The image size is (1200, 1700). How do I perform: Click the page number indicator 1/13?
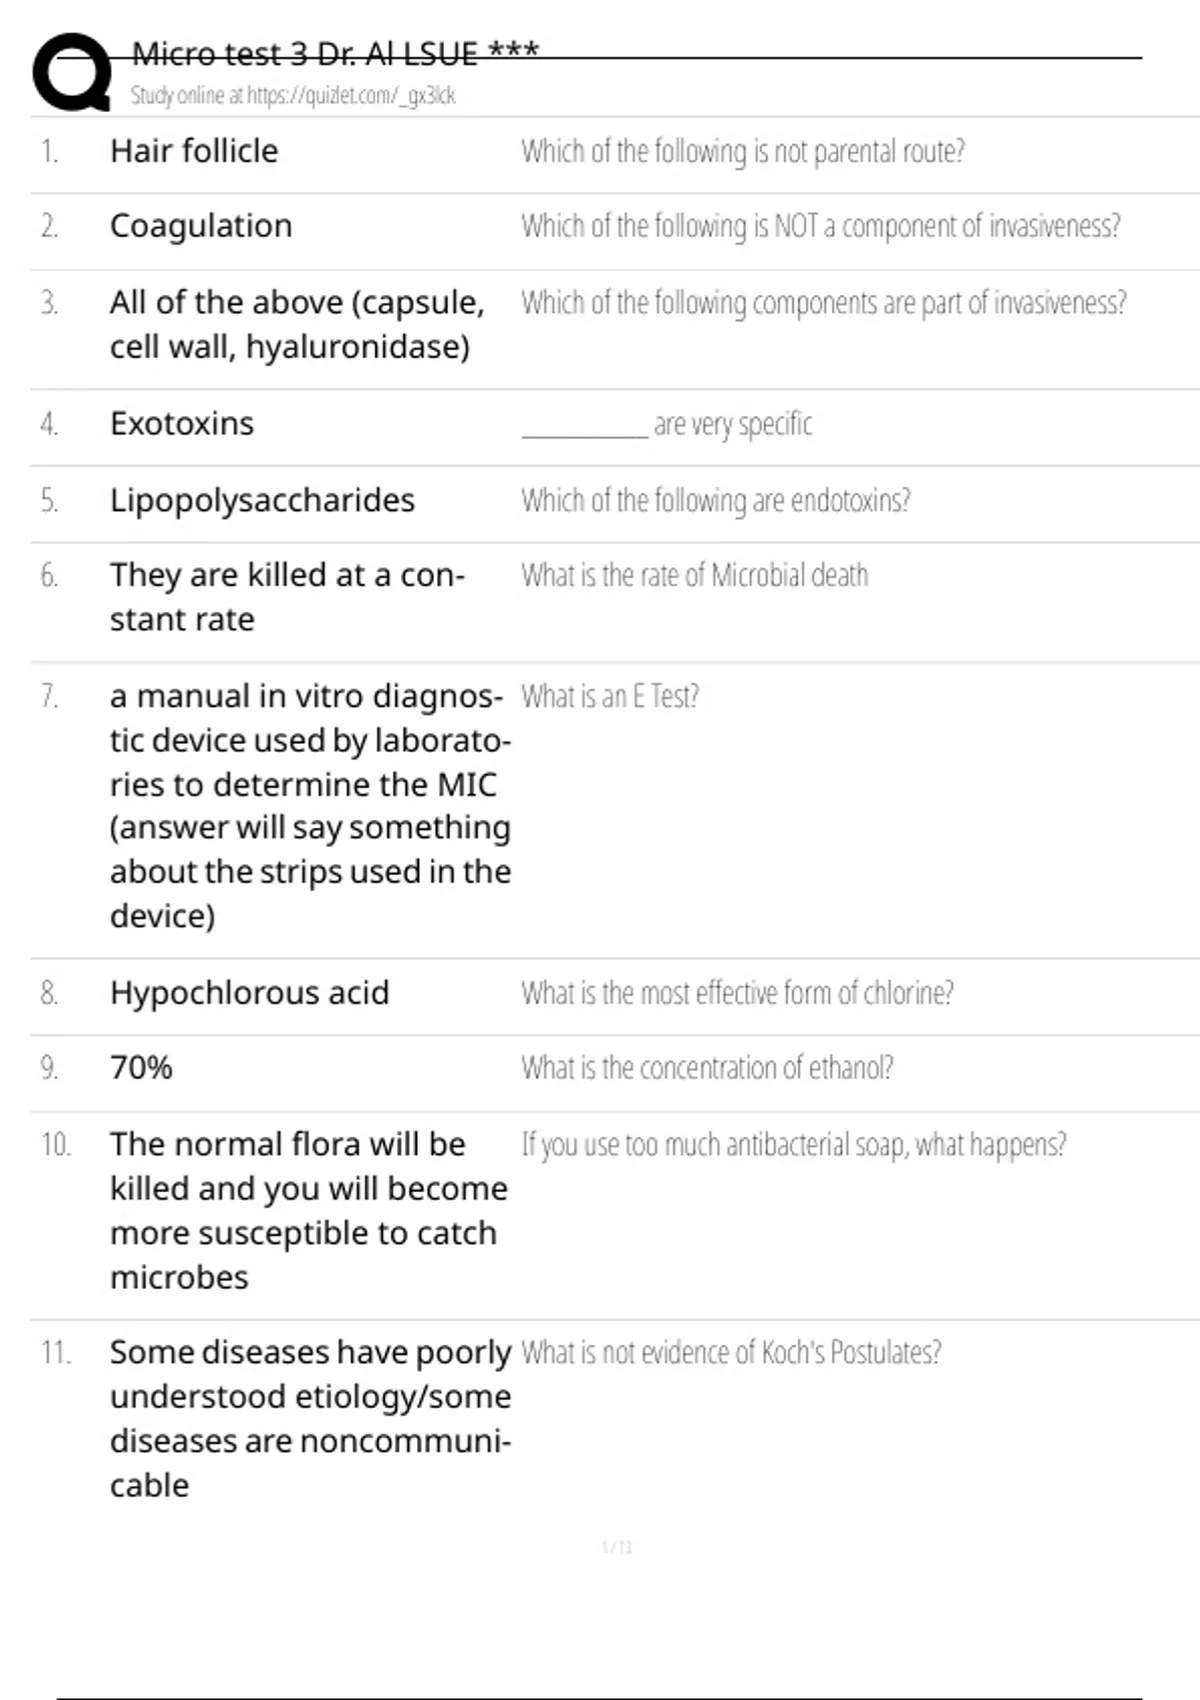point(617,1548)
